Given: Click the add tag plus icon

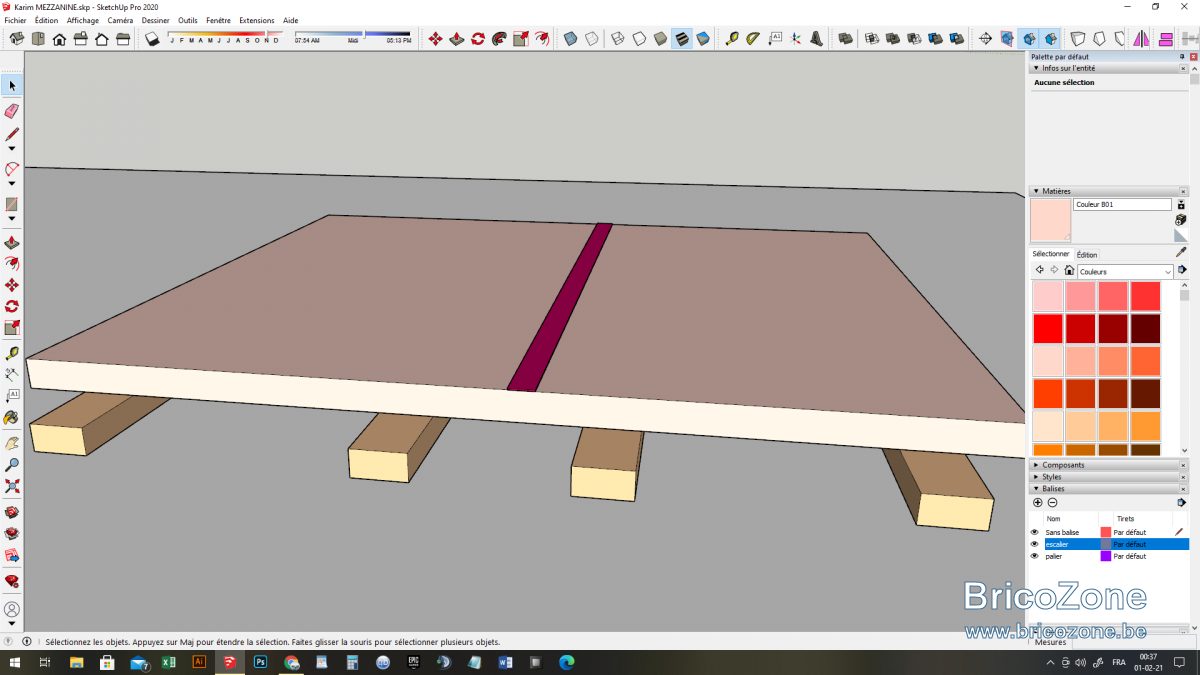Looking at the screenshot, I should pos(1037,502).
